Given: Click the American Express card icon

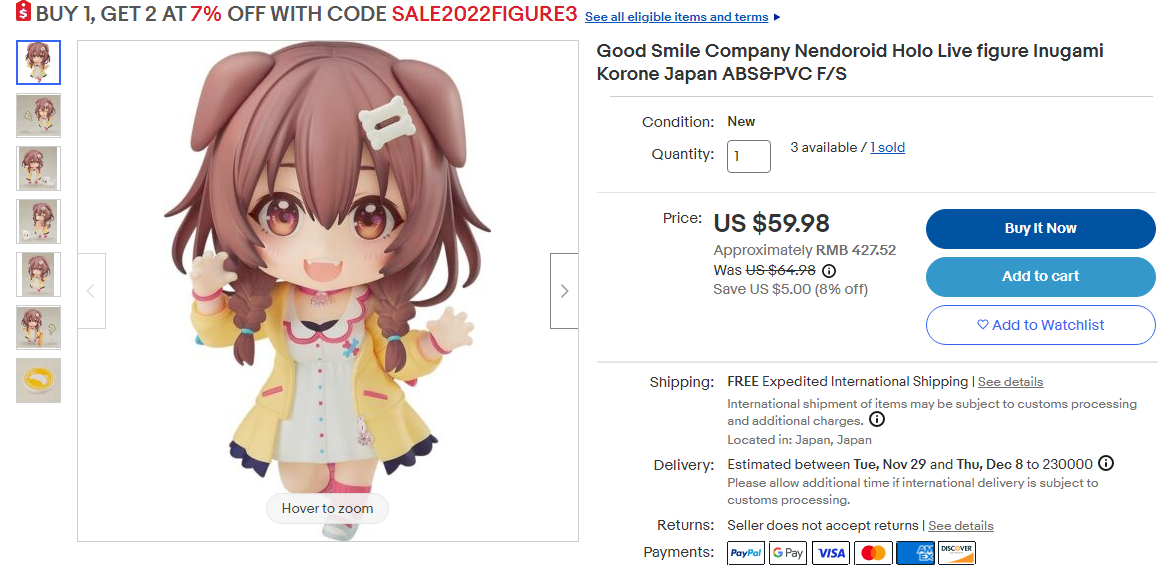Looking at the screenshot, I should (915, 553).
